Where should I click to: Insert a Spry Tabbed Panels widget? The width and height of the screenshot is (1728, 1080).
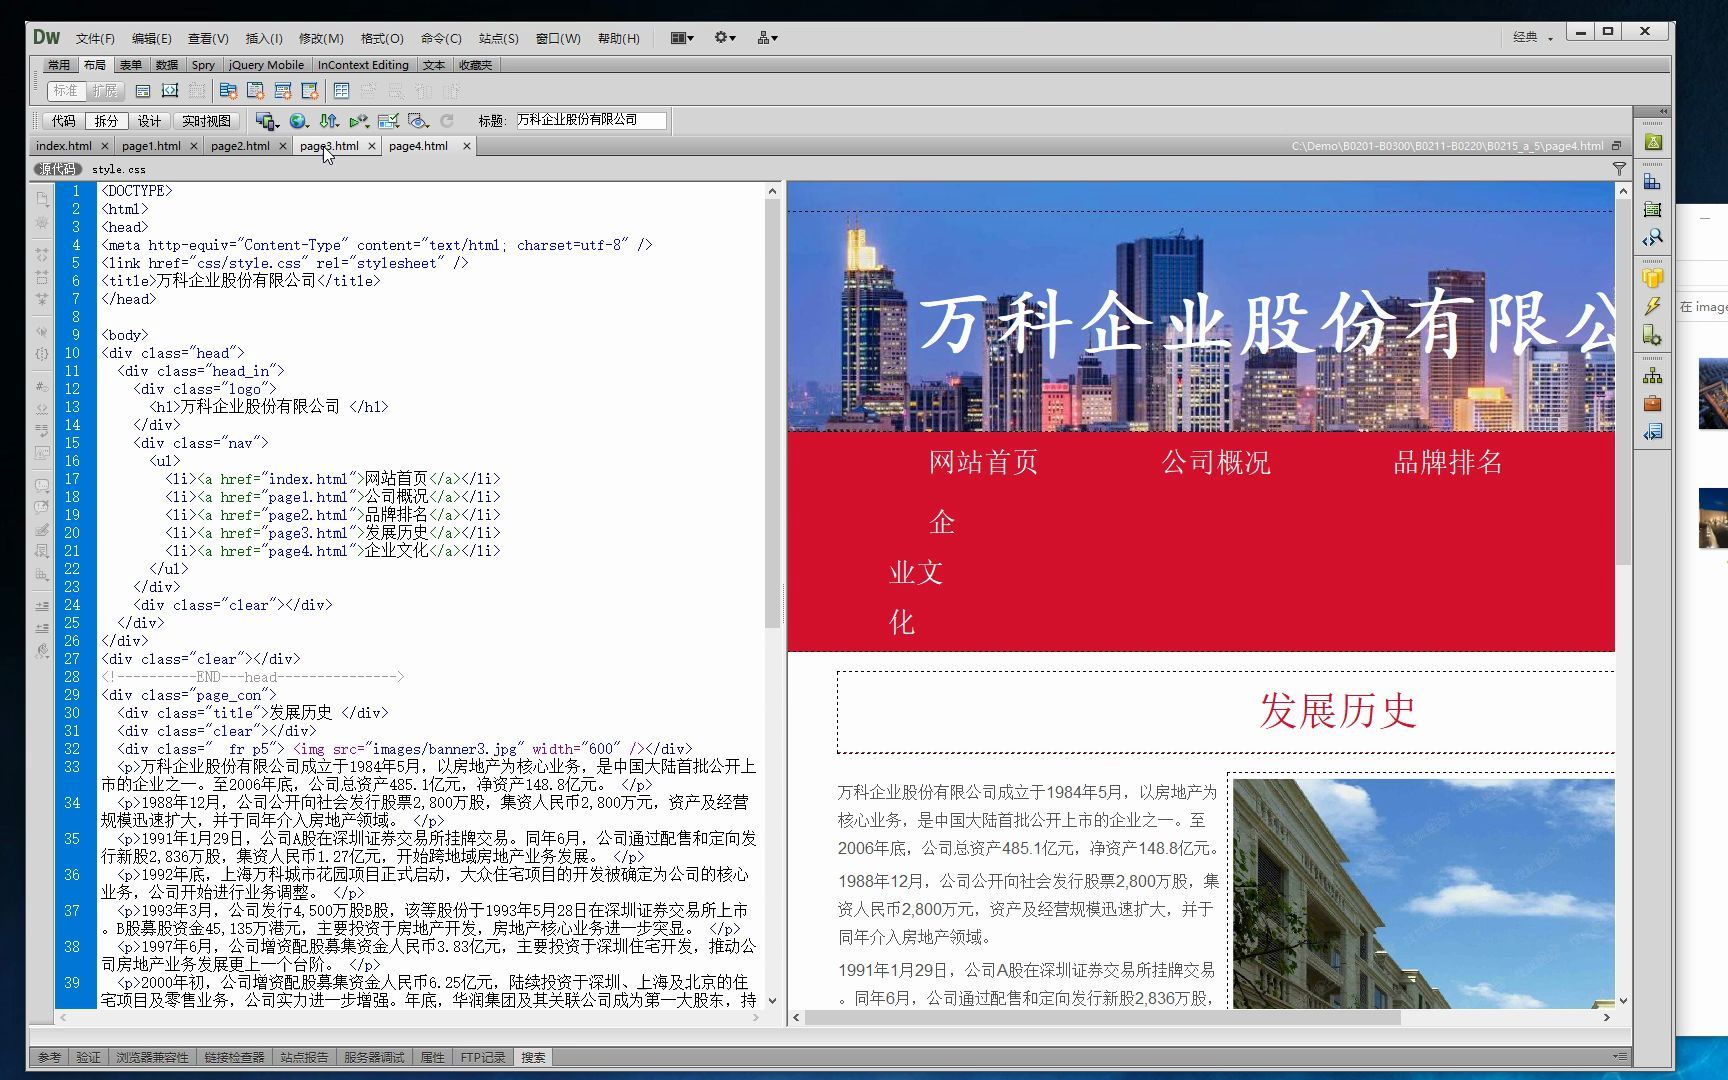tap(256, 91)
